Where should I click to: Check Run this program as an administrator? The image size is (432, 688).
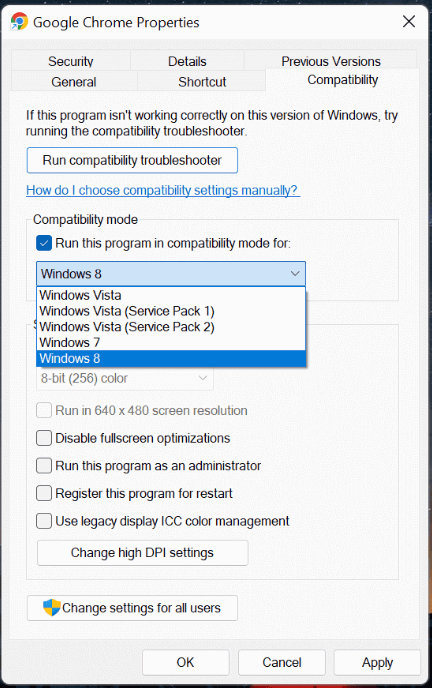(44, 466)
